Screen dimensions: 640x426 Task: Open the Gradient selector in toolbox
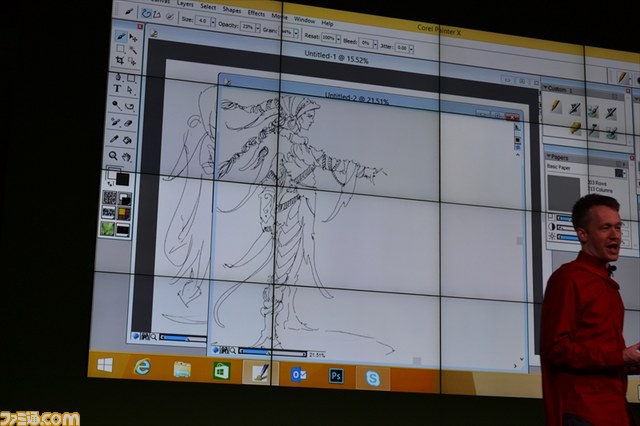click(x=124, y=199)
